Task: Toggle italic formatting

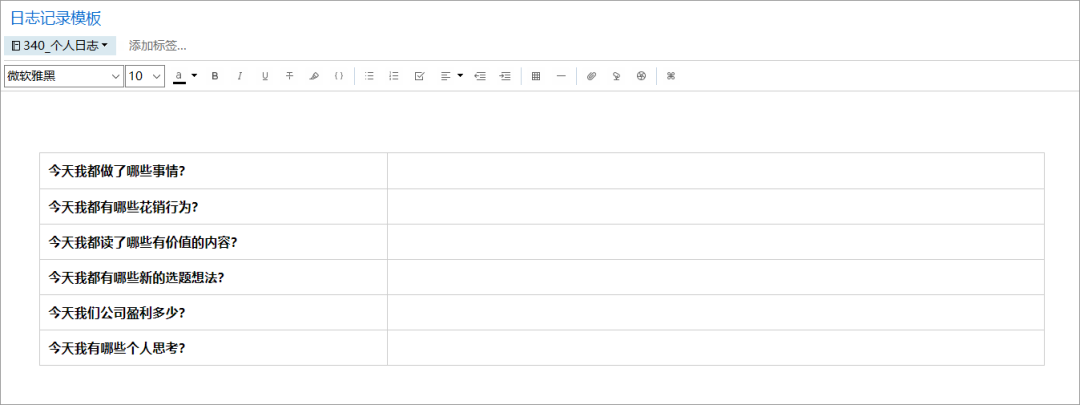Action: (x=240, y=76)
